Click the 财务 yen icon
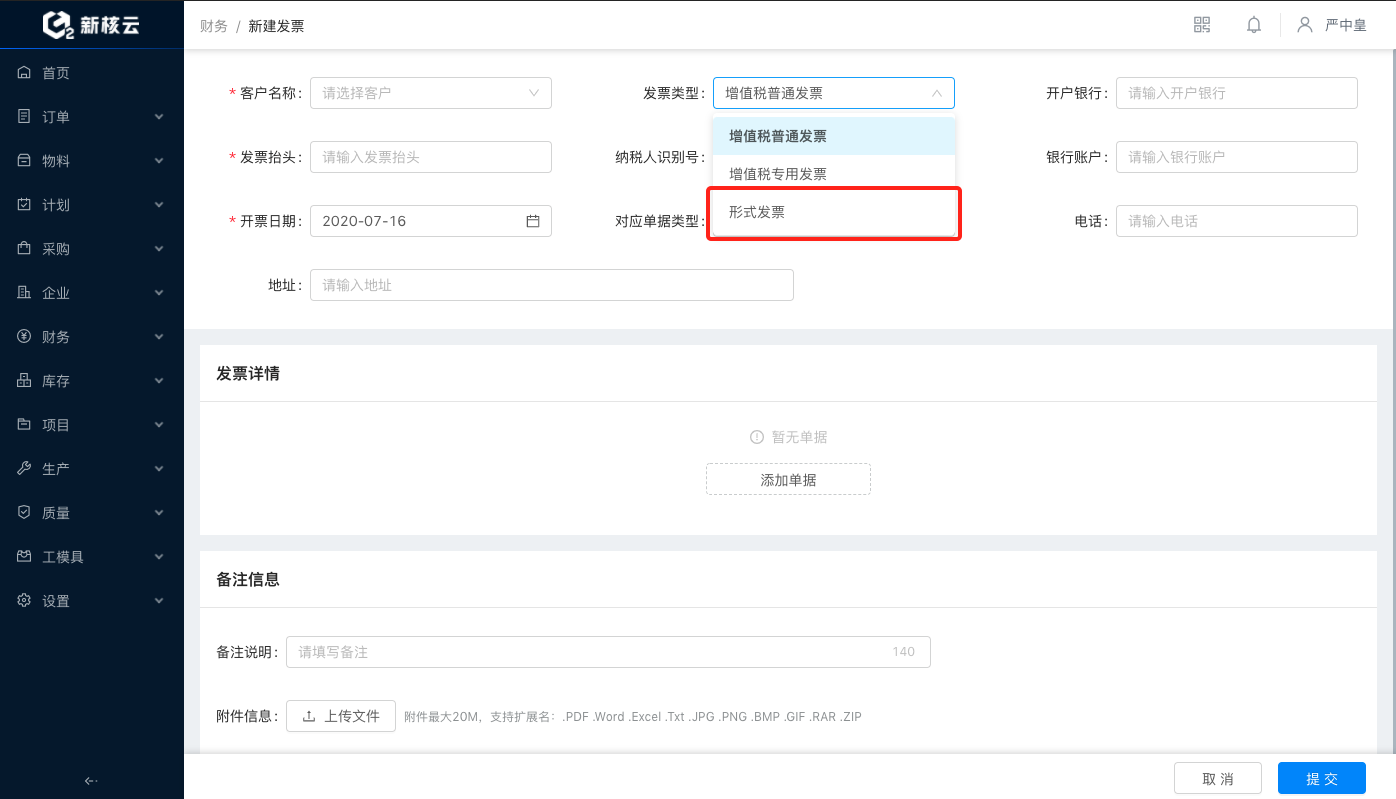 pos(25,337)
